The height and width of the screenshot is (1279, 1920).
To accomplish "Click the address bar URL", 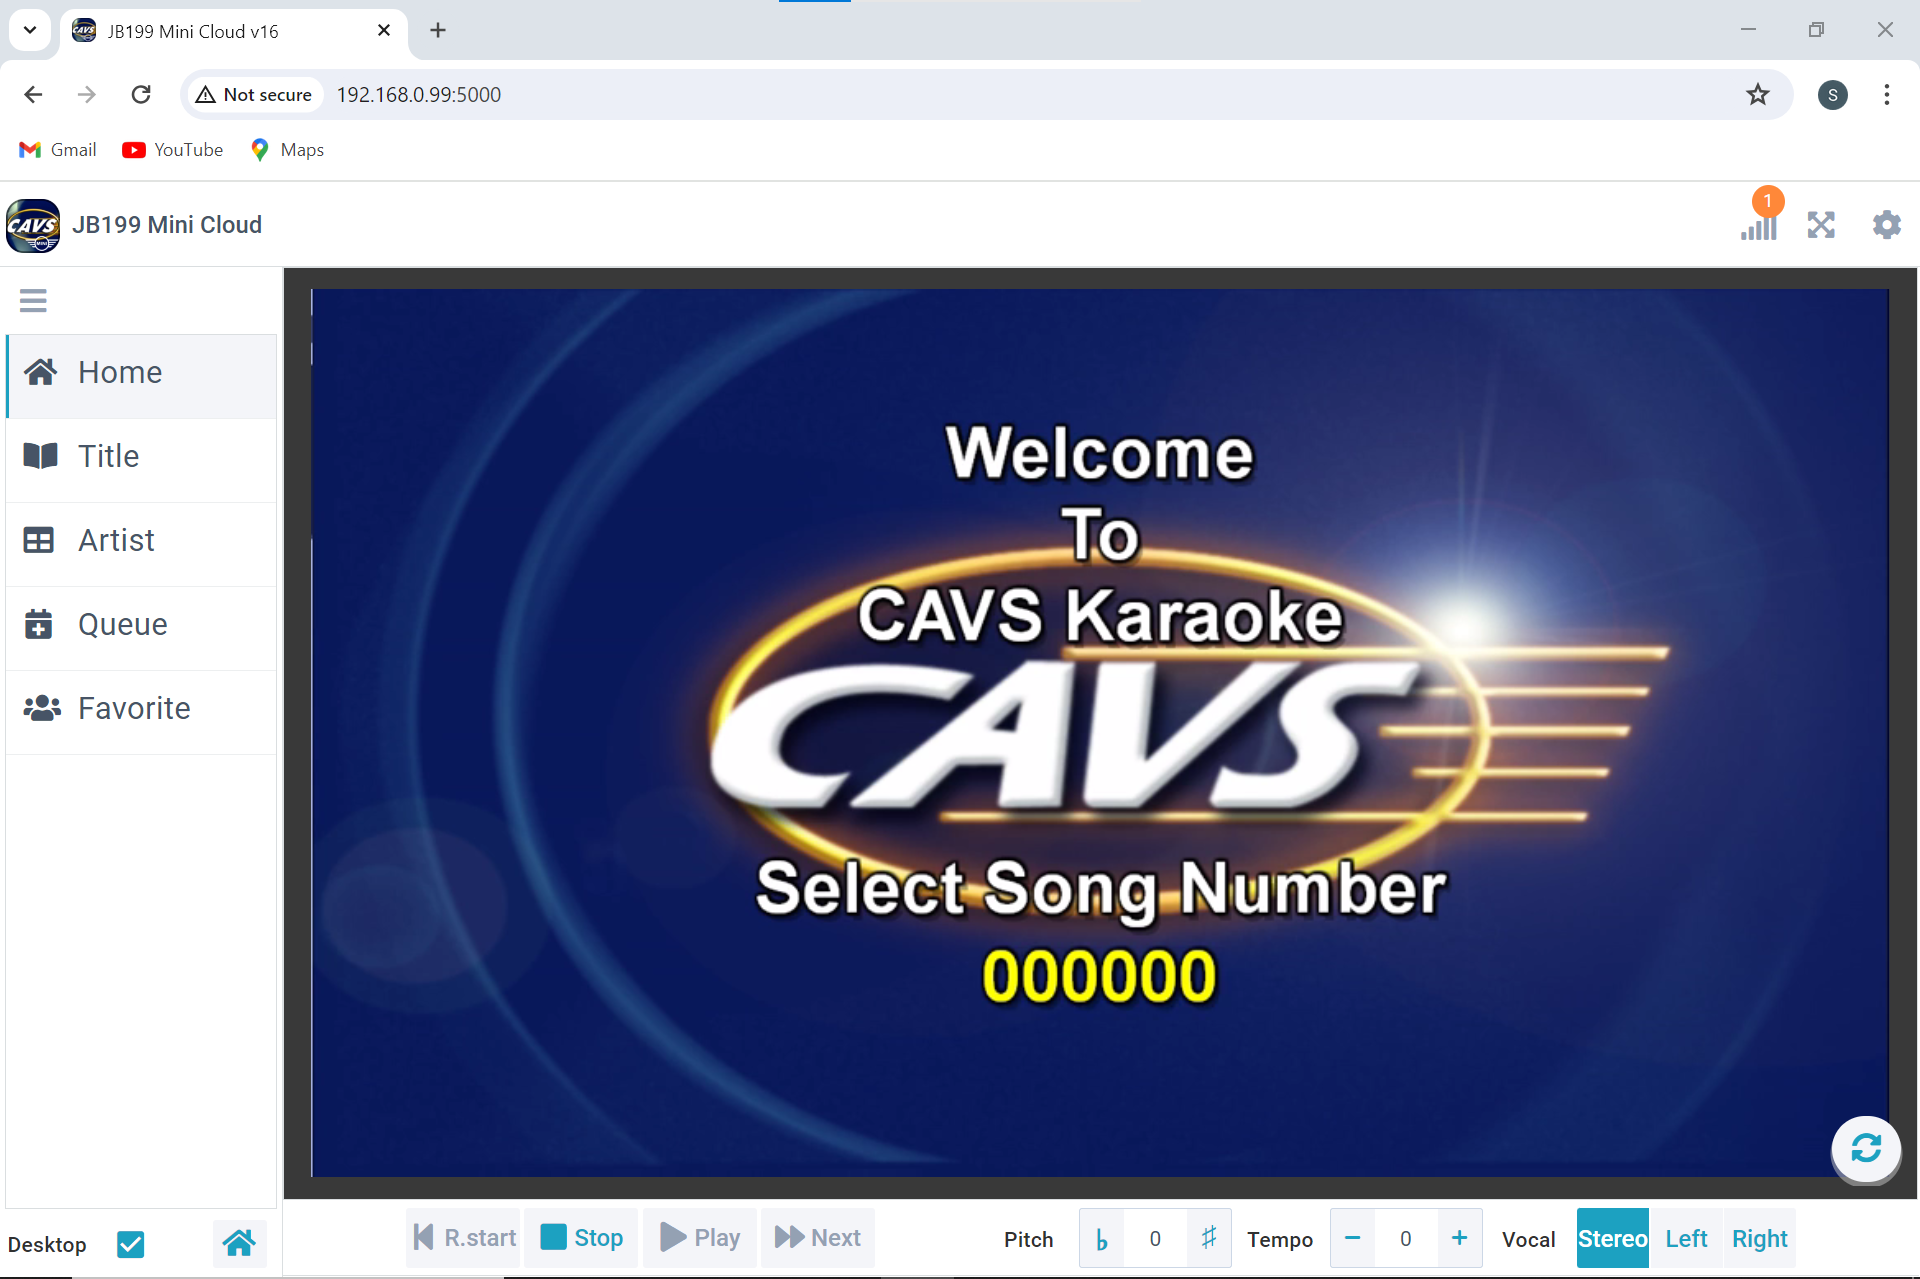I will [x=419, y=94].
